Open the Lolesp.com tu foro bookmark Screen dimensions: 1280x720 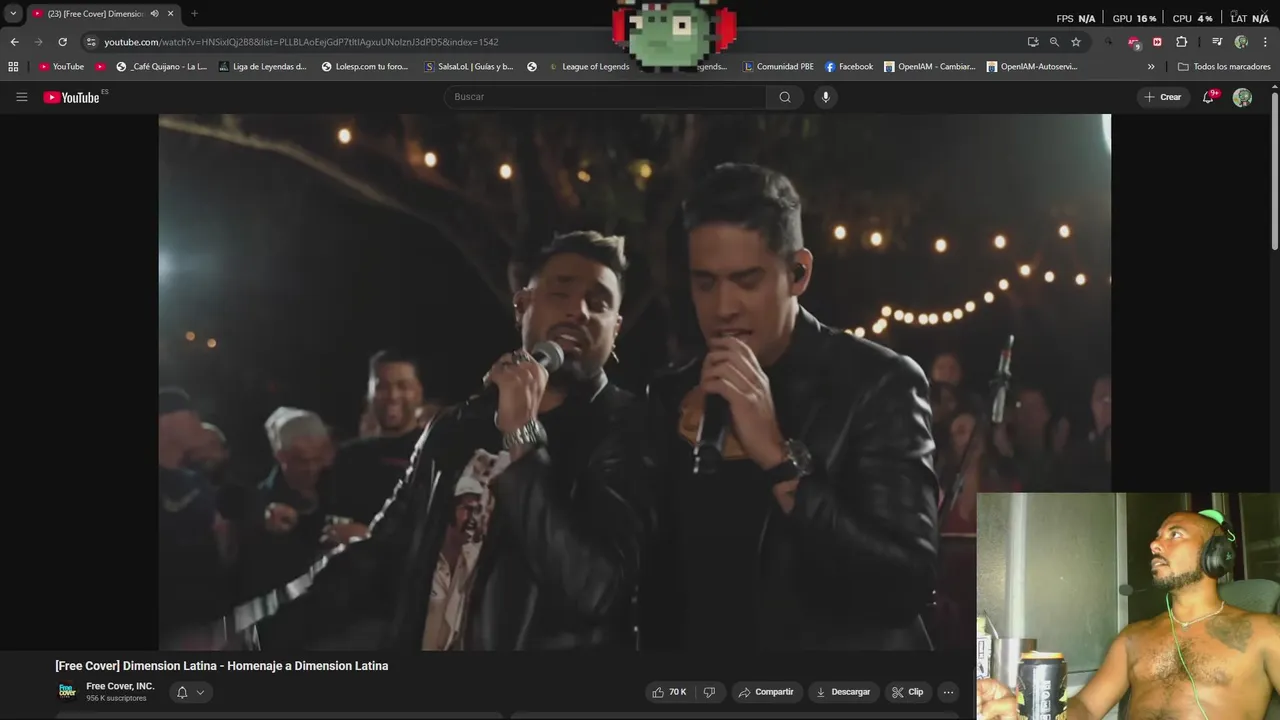[365, 67]
